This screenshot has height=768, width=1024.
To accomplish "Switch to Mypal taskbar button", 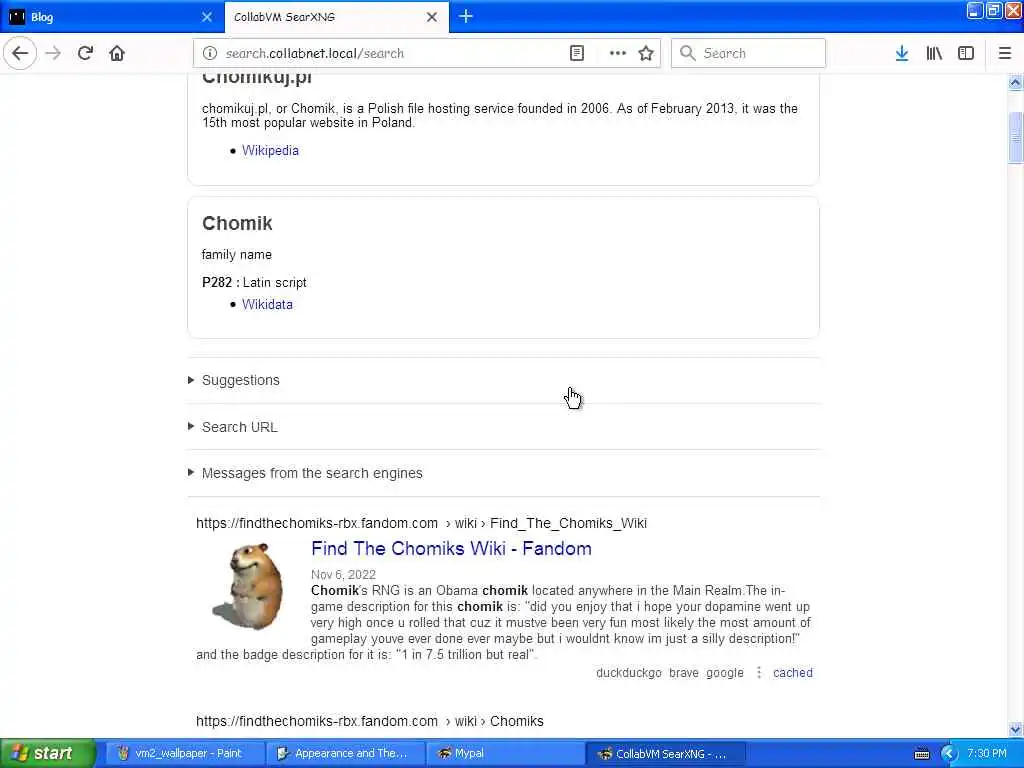I will pos(505,753).
